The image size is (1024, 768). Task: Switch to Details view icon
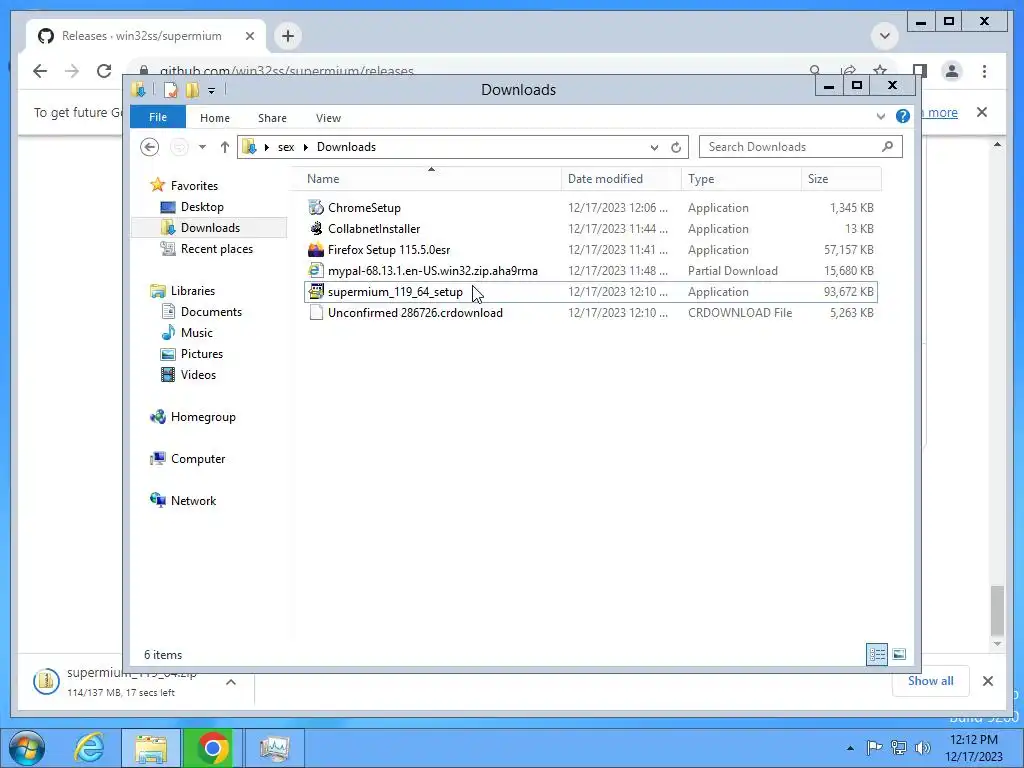(876, 654)
